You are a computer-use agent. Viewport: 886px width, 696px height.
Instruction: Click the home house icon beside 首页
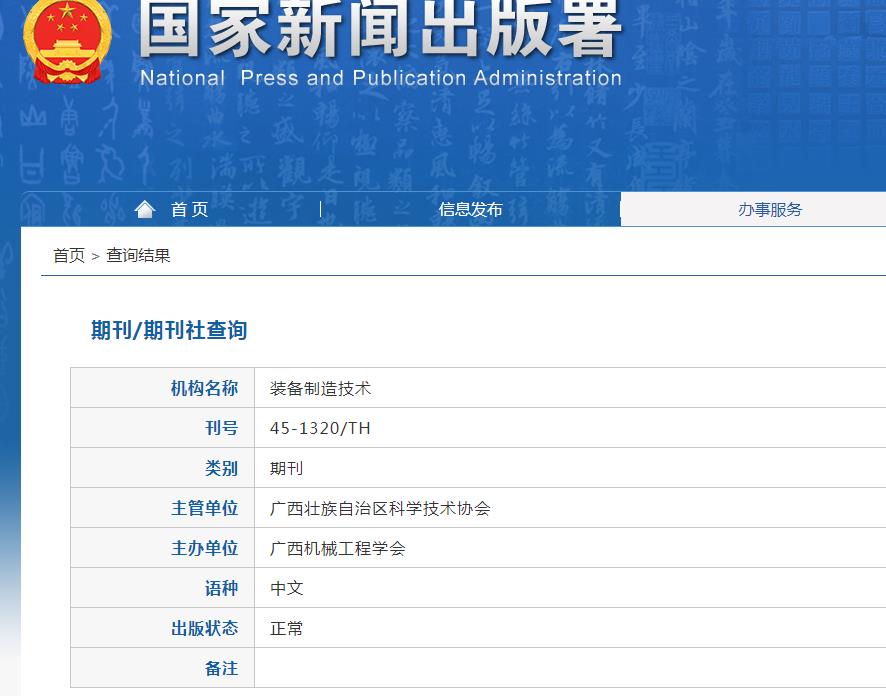(x=146, y=208)
